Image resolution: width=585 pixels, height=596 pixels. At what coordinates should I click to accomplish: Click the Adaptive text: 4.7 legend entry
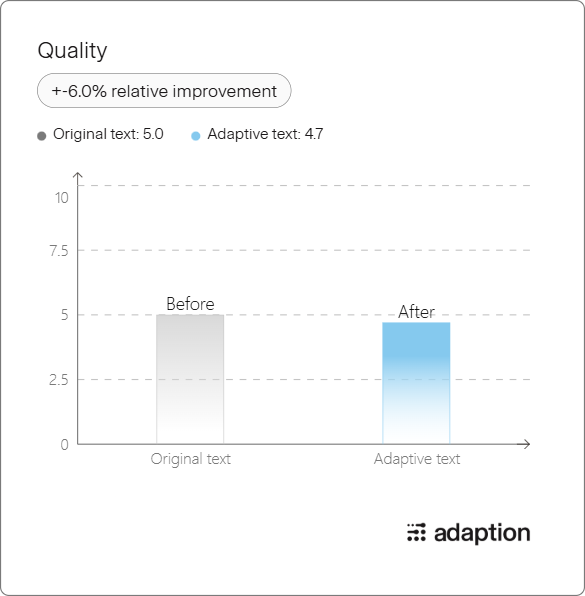click(265, 134)
